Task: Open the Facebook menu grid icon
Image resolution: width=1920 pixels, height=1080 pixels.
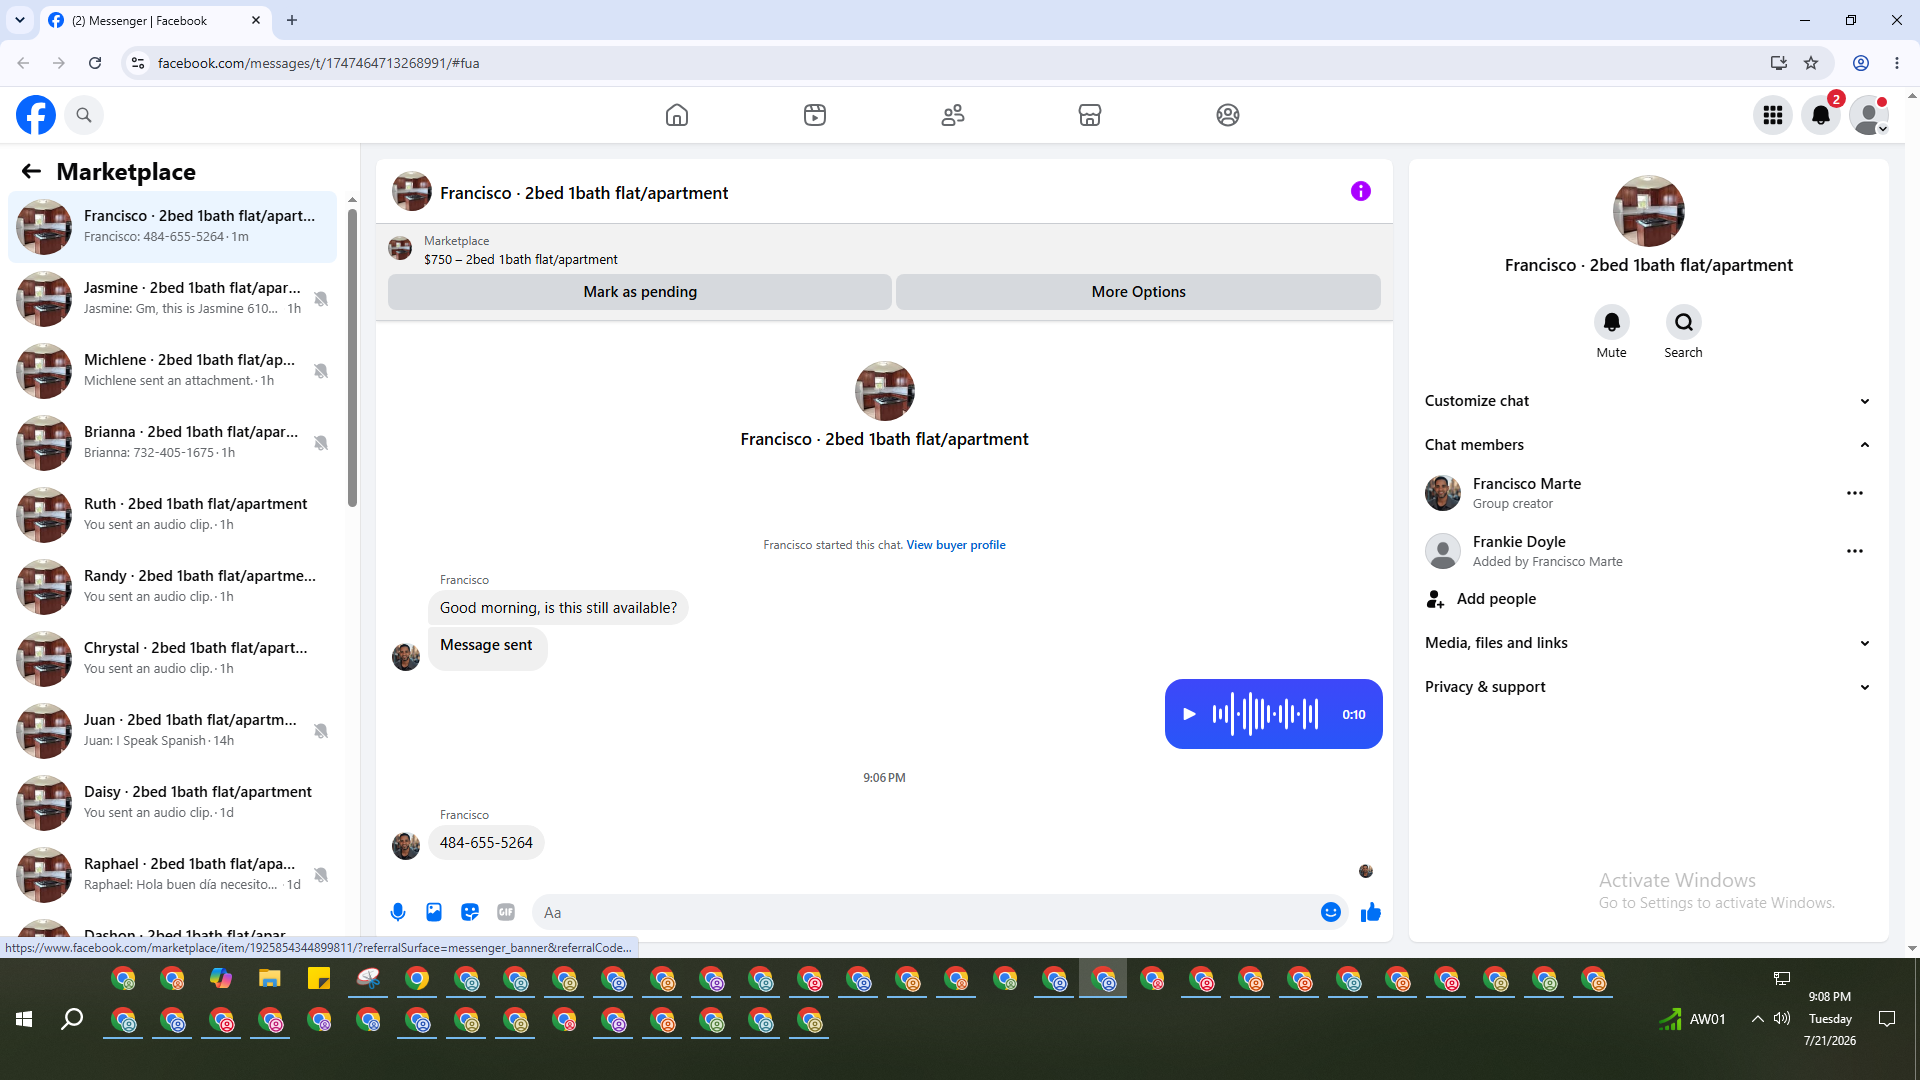Action: pyautogui.click(x=1773, y=115)
